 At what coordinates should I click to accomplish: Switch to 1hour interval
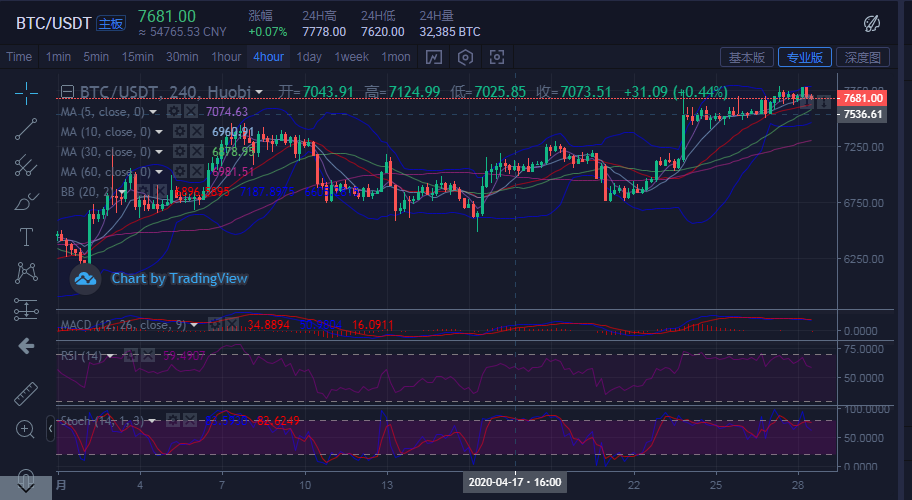coord(226,57)
